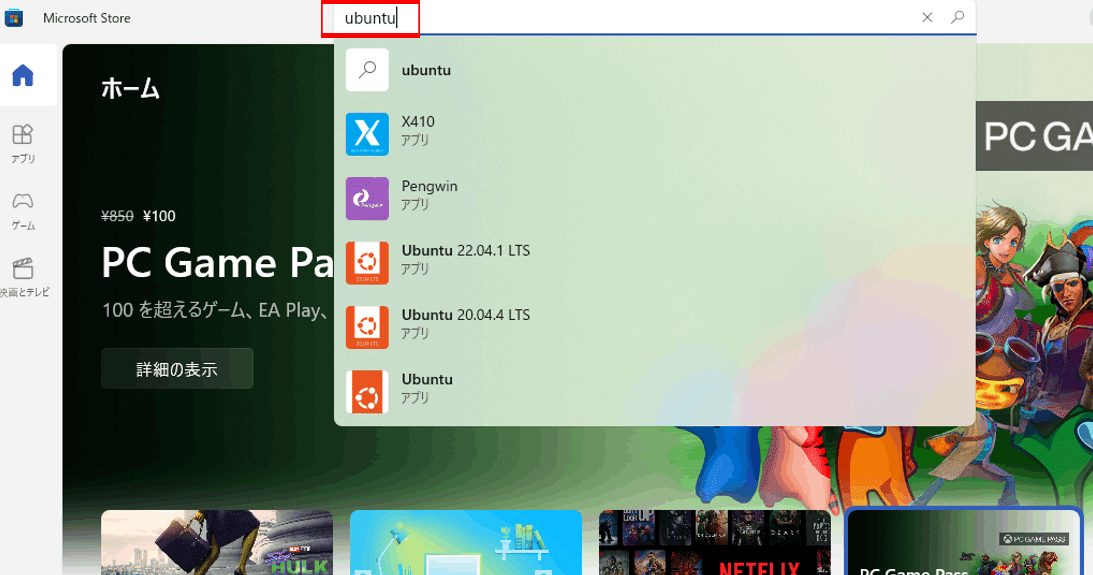This screenshot has width=1093, height=575.
Task: Click the ホーム heading
Action: click(130, 89)
